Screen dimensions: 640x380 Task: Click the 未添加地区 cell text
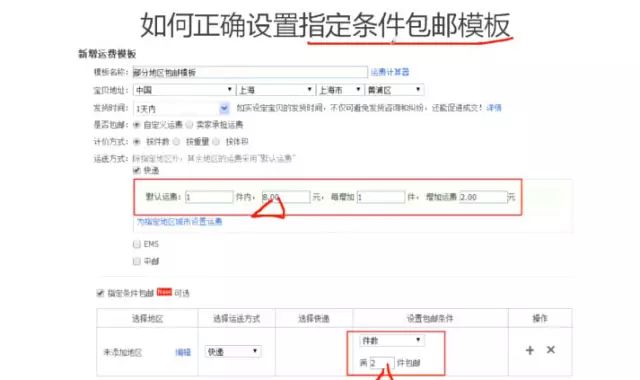[122, 352]
